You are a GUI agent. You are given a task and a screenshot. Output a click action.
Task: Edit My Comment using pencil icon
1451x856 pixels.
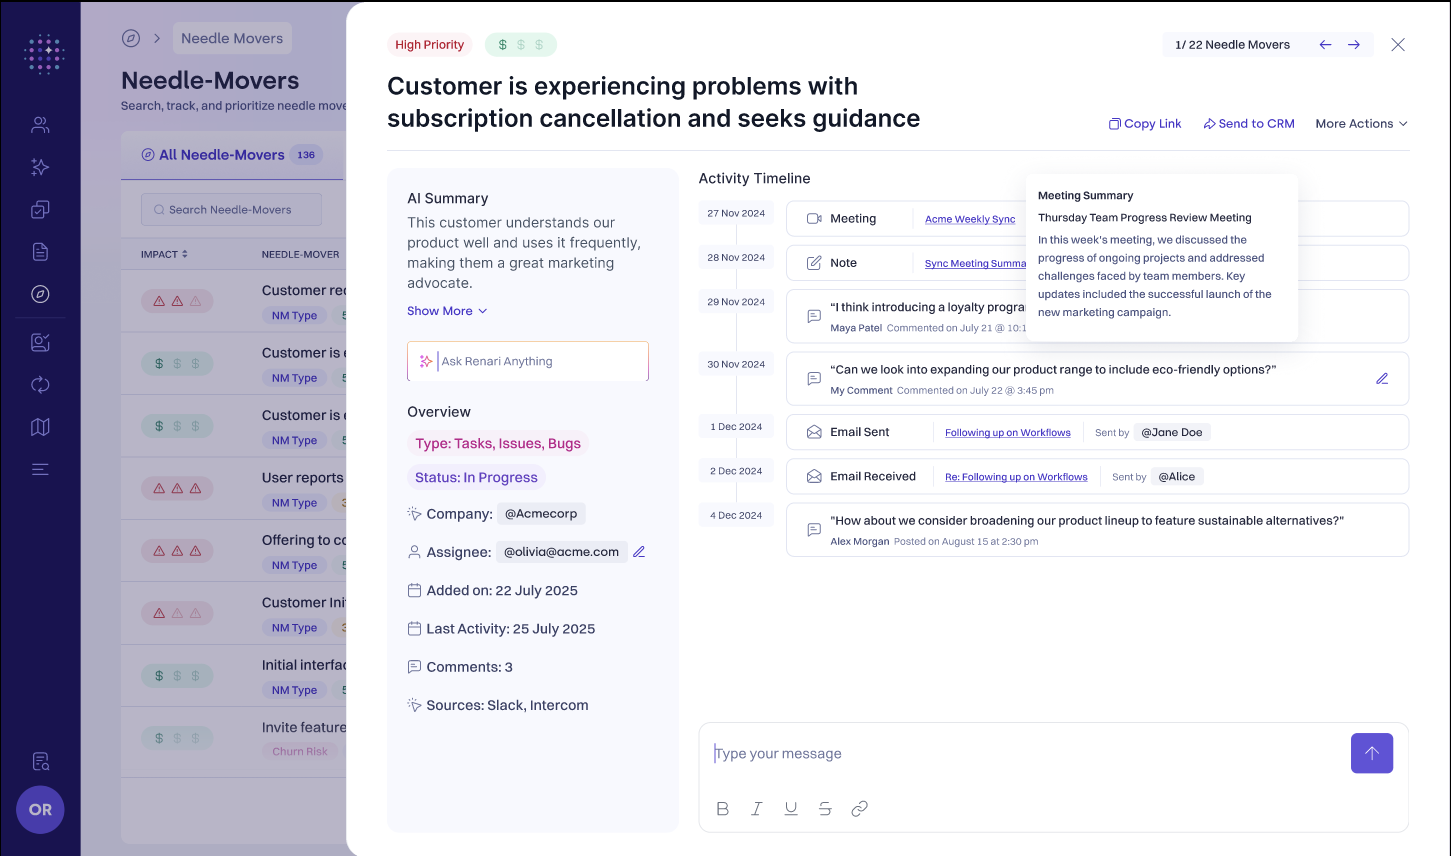(1382, 379)
